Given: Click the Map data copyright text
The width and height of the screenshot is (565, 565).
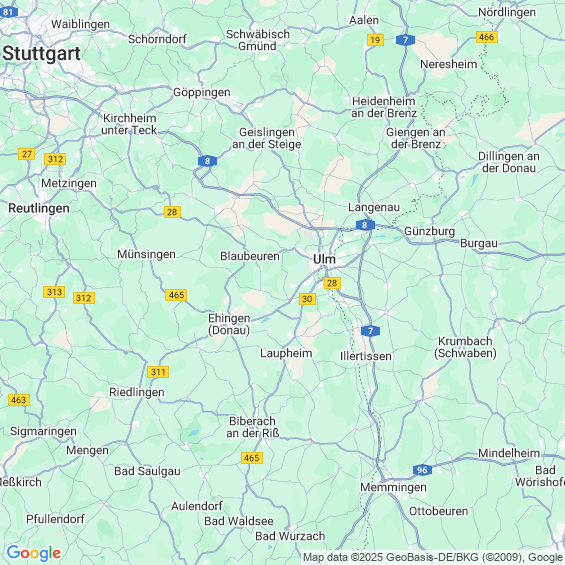Looking at the screenshot, I should point(433,557).
